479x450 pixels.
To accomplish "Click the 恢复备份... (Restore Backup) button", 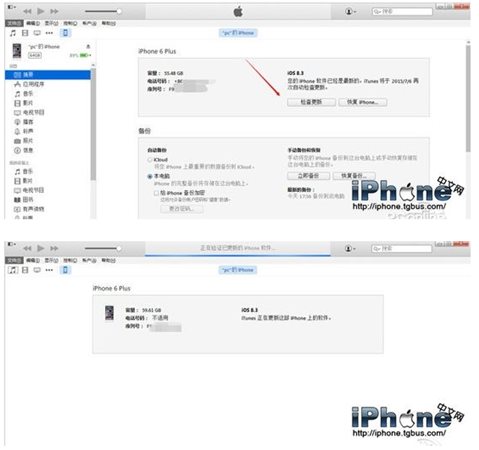I will pos(354,176).
